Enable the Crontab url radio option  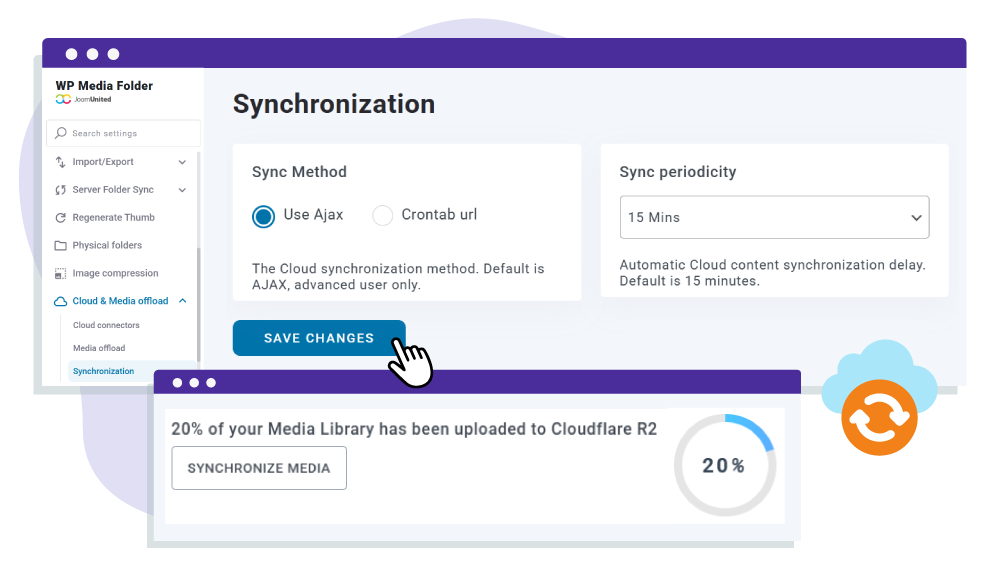tap(382, 215)
